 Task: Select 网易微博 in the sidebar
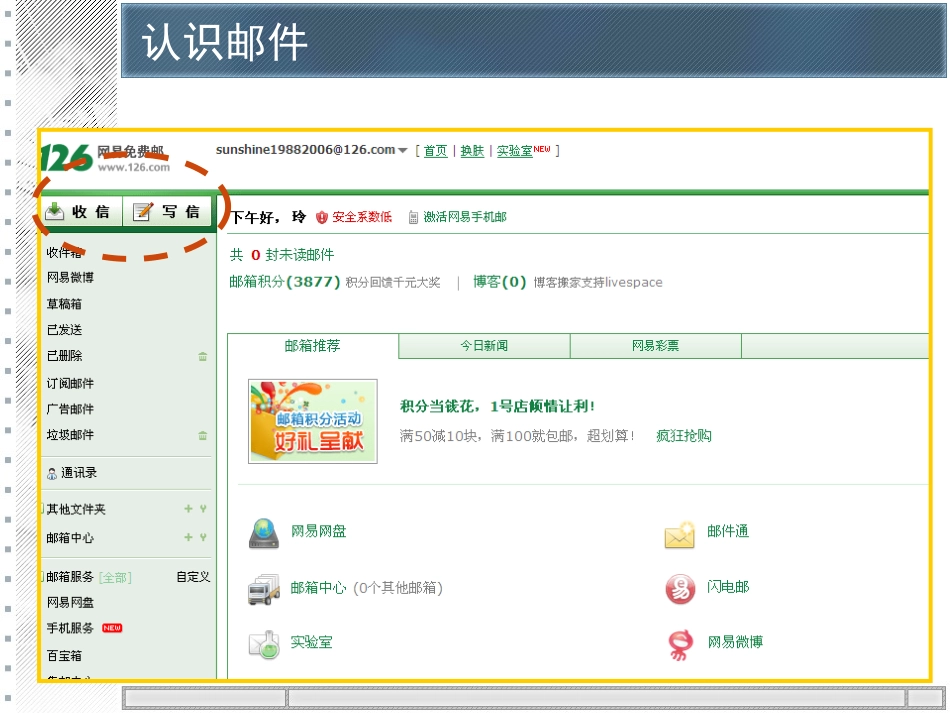pos(70,277)
